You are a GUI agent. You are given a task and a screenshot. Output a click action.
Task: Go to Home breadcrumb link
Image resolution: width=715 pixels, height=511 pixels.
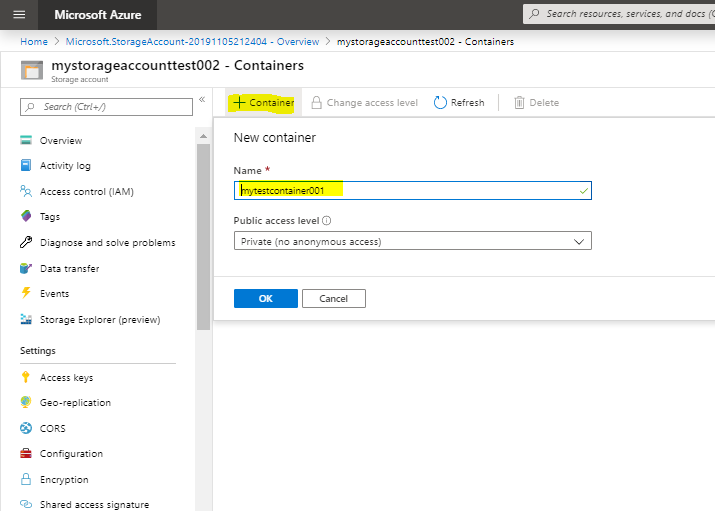click(x=33, y=41)
